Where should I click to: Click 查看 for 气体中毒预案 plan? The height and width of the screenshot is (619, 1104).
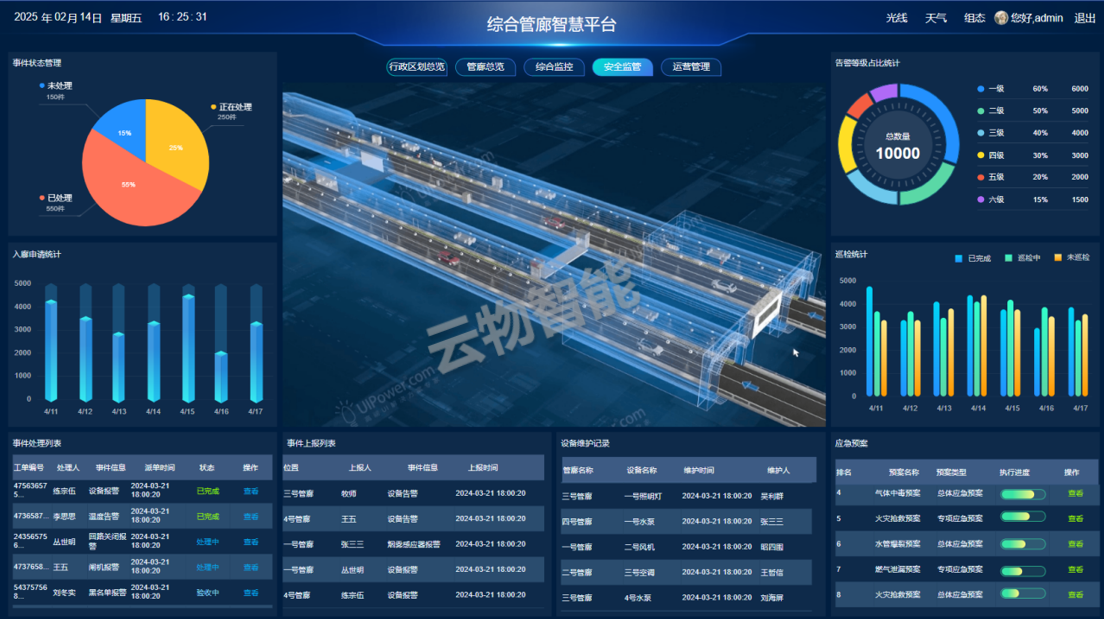click(x=1075, y=493)
